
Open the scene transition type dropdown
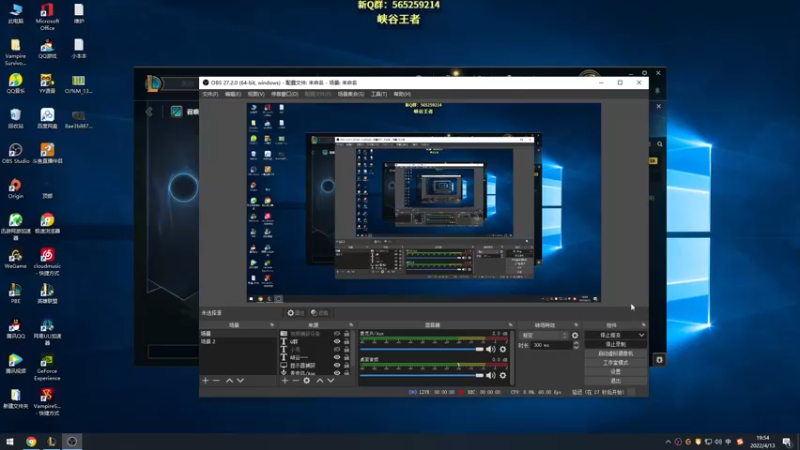(x=544, y=336)
